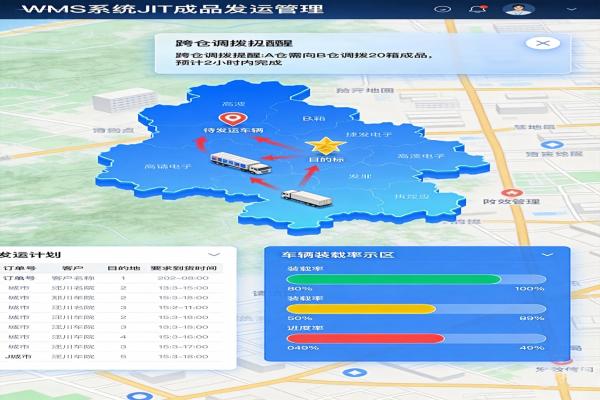Click the red 40% progress bar
This screenshot has height=400, width=600.
click(365, 338)
